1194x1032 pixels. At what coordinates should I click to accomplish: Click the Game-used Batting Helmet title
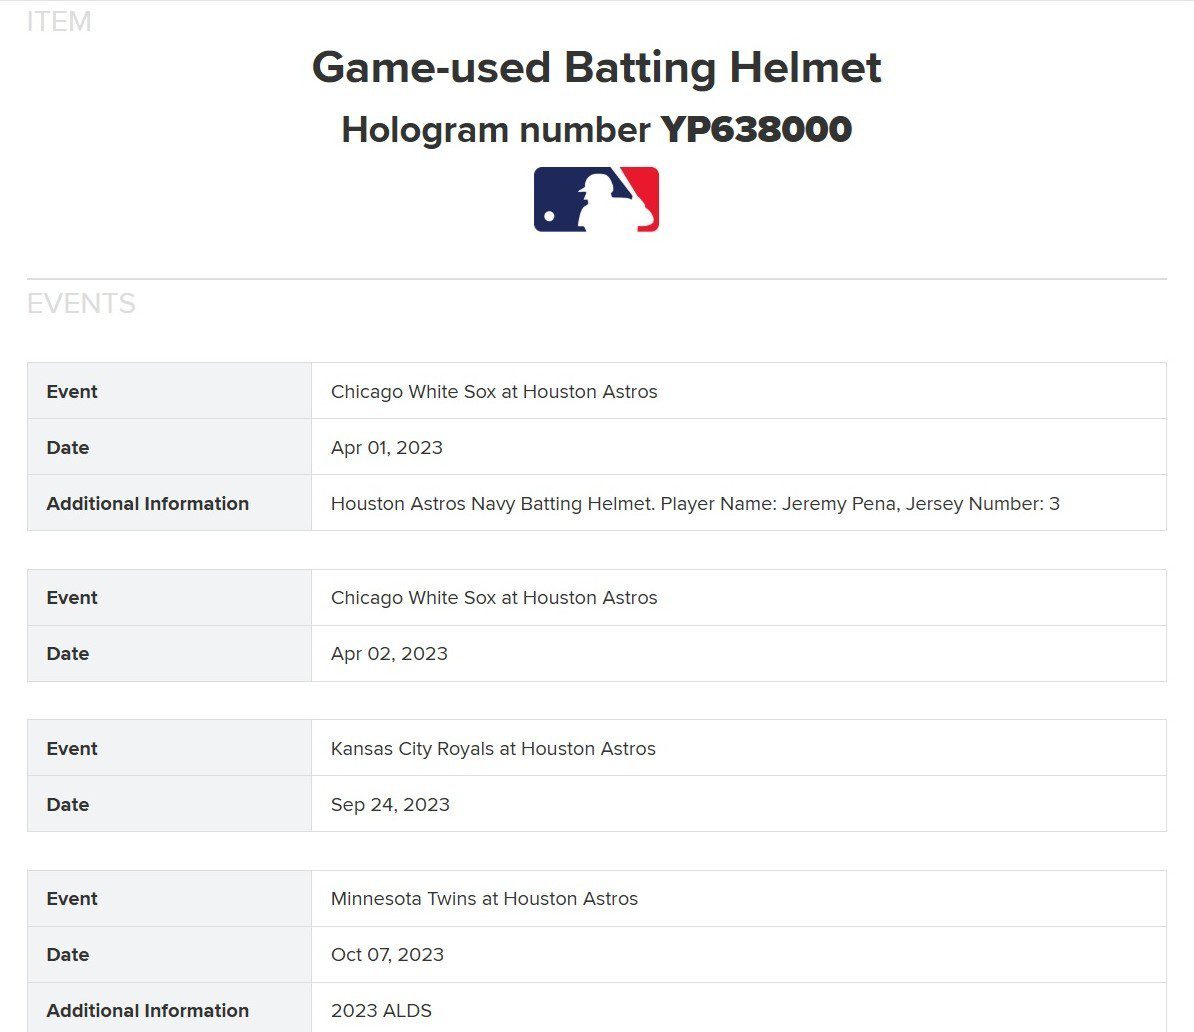(x=596, y=68)
